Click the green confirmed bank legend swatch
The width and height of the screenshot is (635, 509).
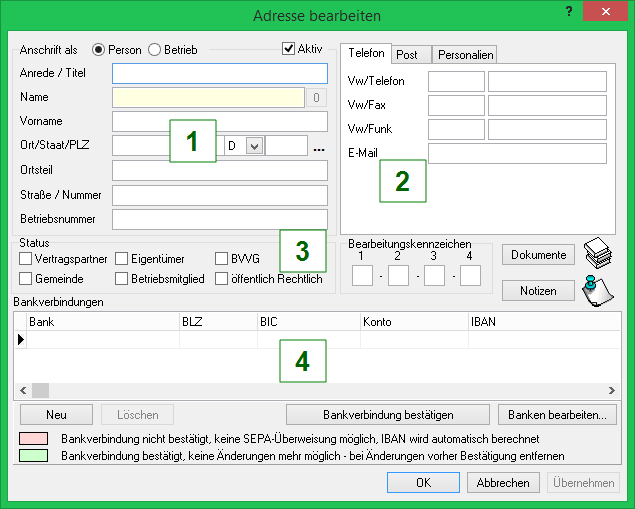tap(34, 455)
